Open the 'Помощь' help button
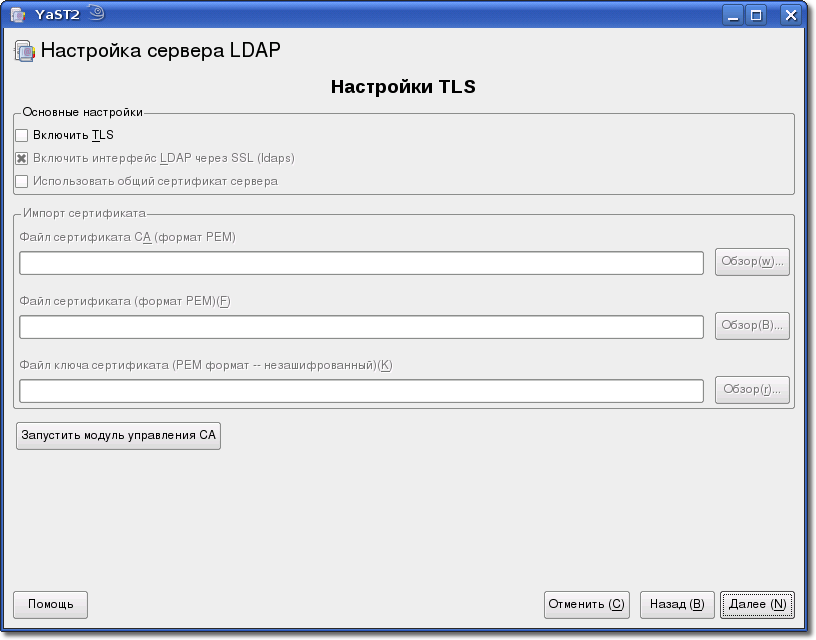The width and height of the screenshot is (816, 640). (50, 605)
